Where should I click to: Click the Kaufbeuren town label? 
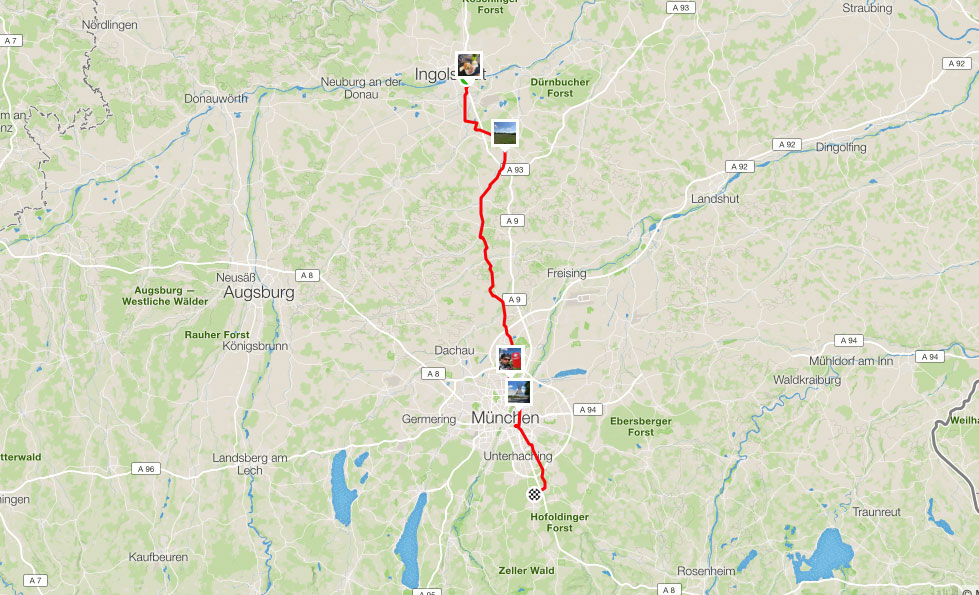point(158,557)
